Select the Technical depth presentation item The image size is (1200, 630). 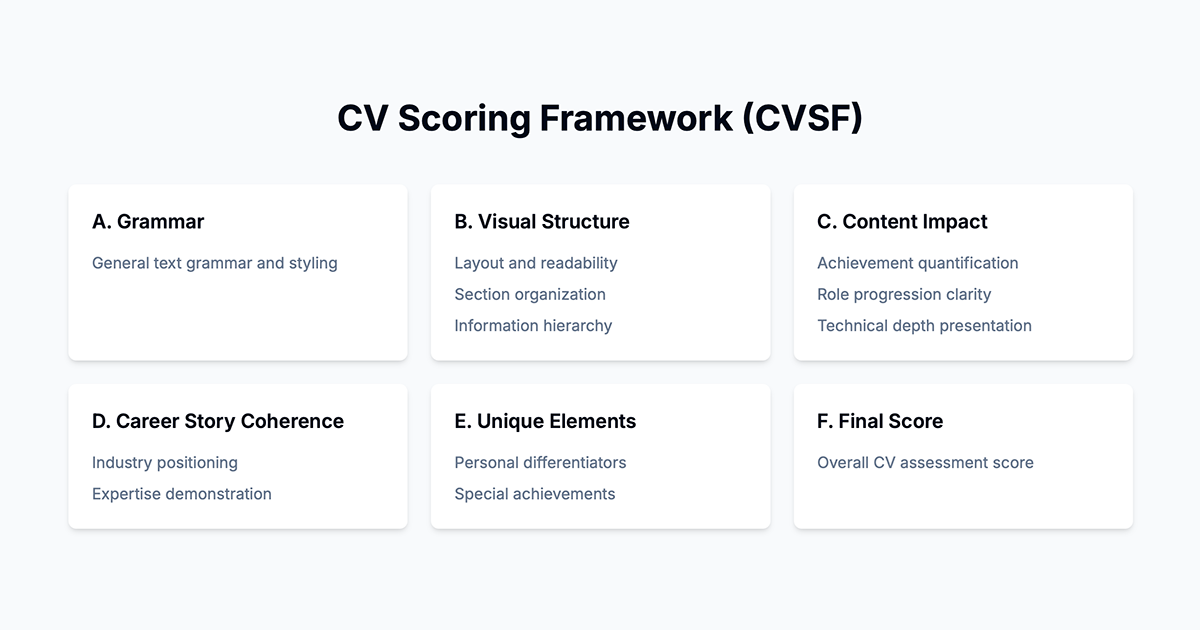(x=924, y=325)
